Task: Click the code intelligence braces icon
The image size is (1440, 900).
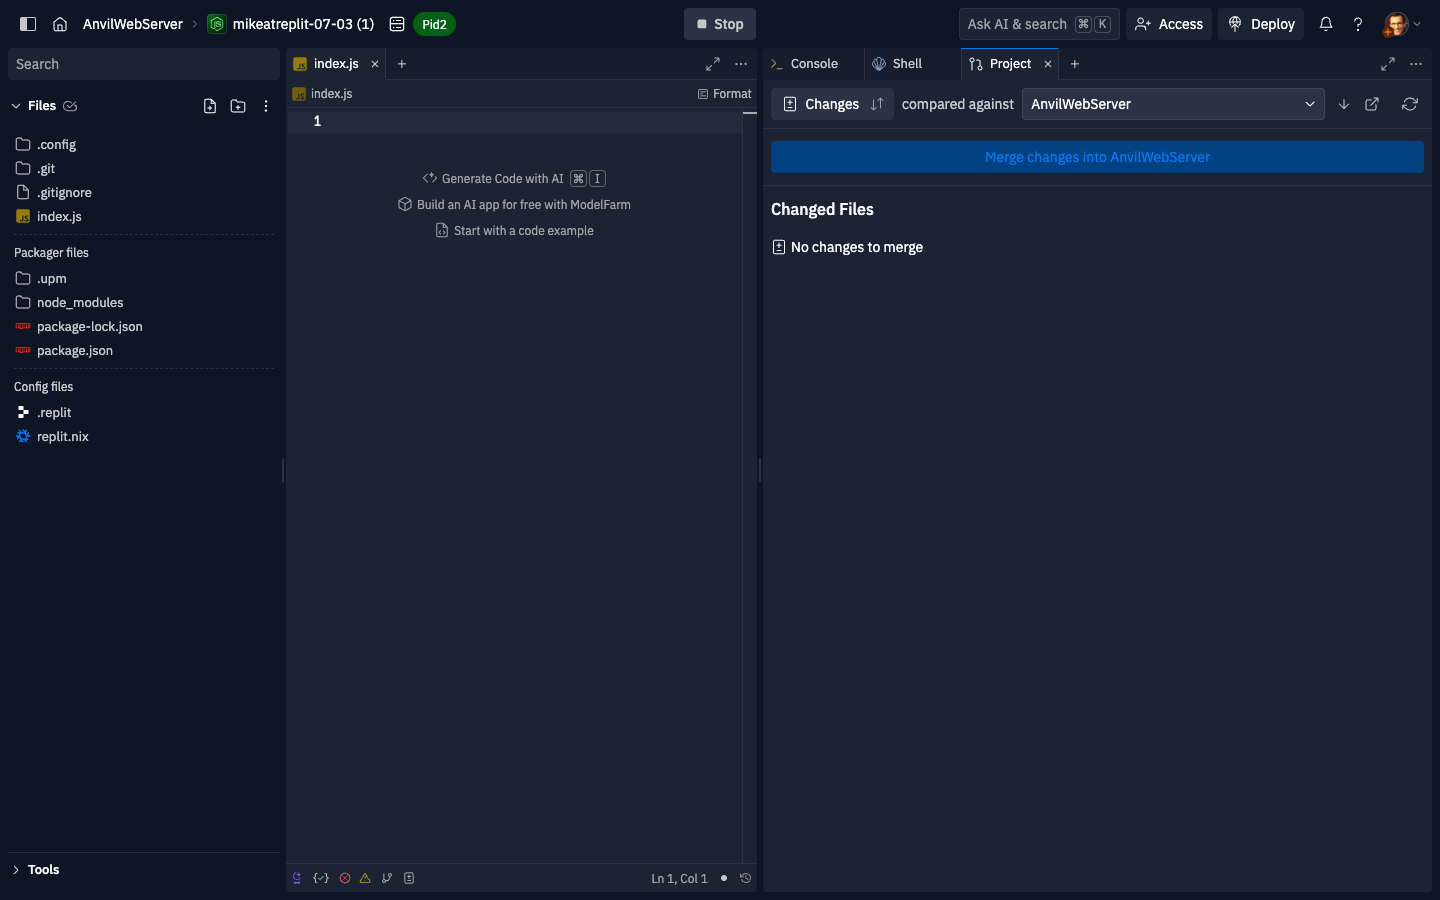Action: (321, 878)
